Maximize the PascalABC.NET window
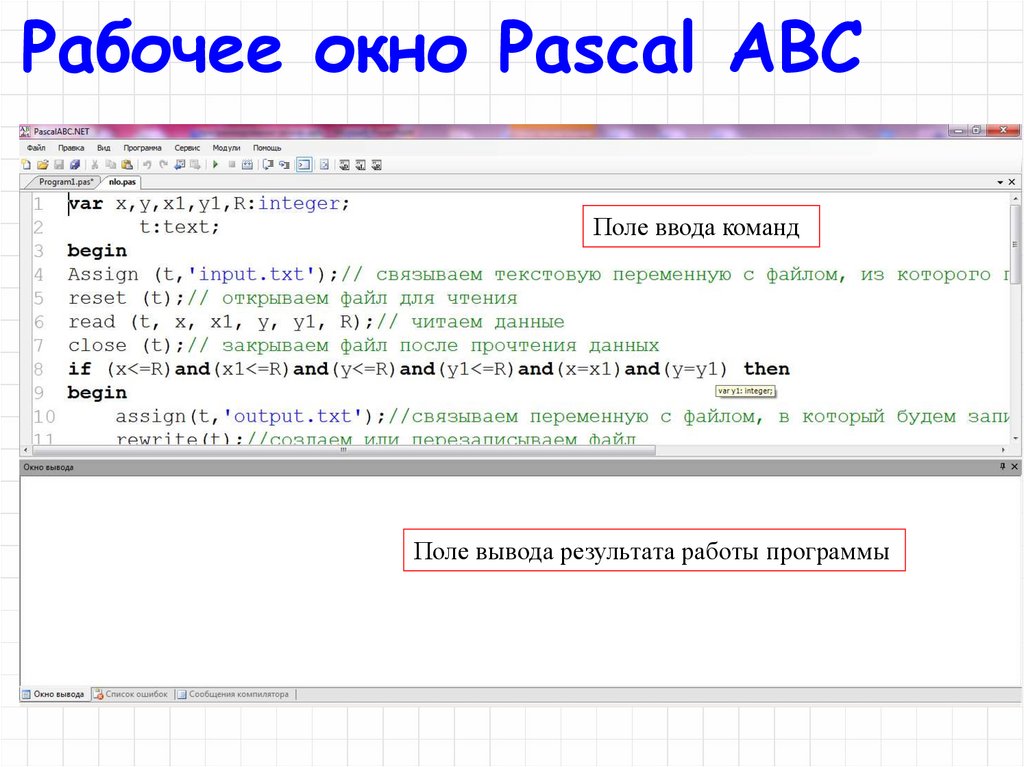 coord(976,131)
